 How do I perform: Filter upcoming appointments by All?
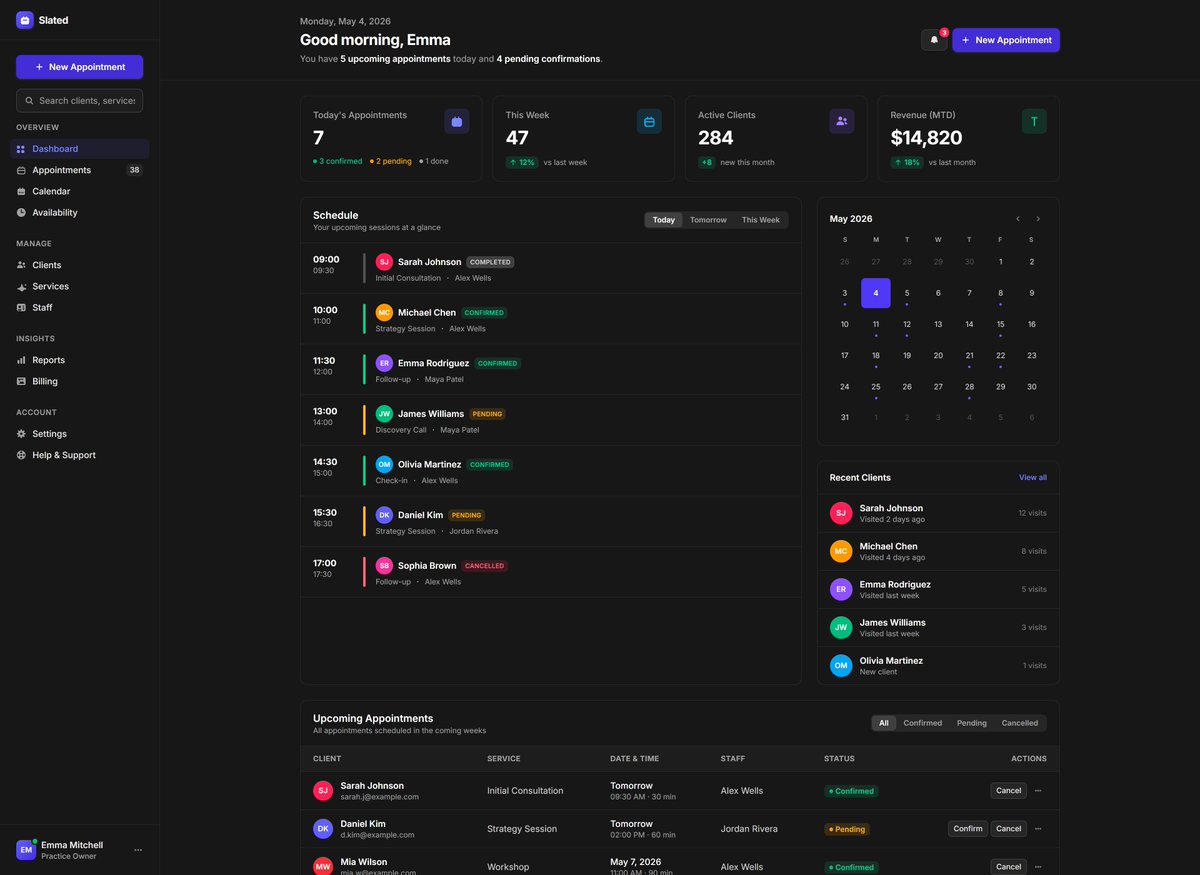pyautogui.click(x=884, y=723)
